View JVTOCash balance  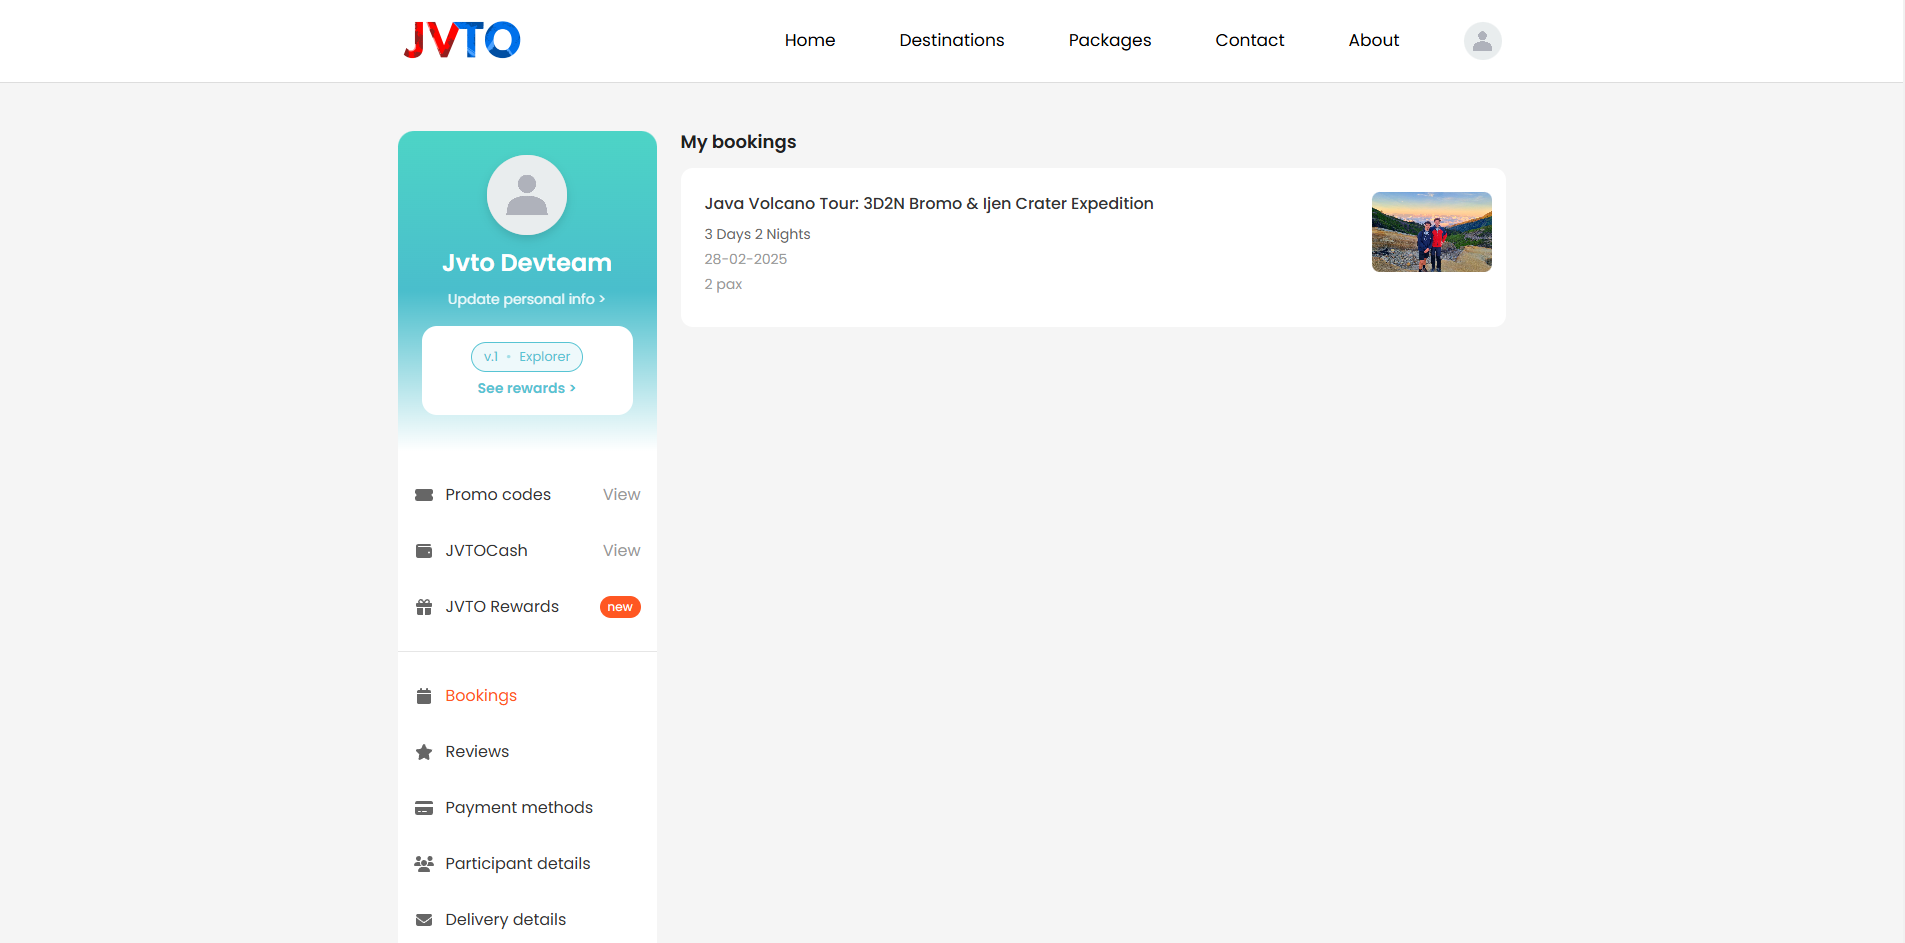(621, 551)
